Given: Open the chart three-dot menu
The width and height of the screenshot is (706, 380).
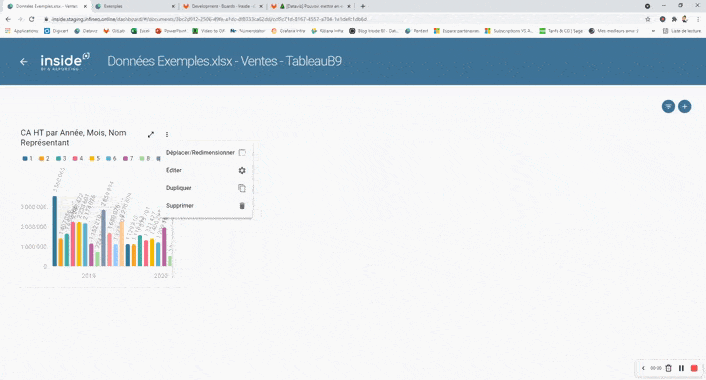Looking at the screenshot, I should [167, 135].
